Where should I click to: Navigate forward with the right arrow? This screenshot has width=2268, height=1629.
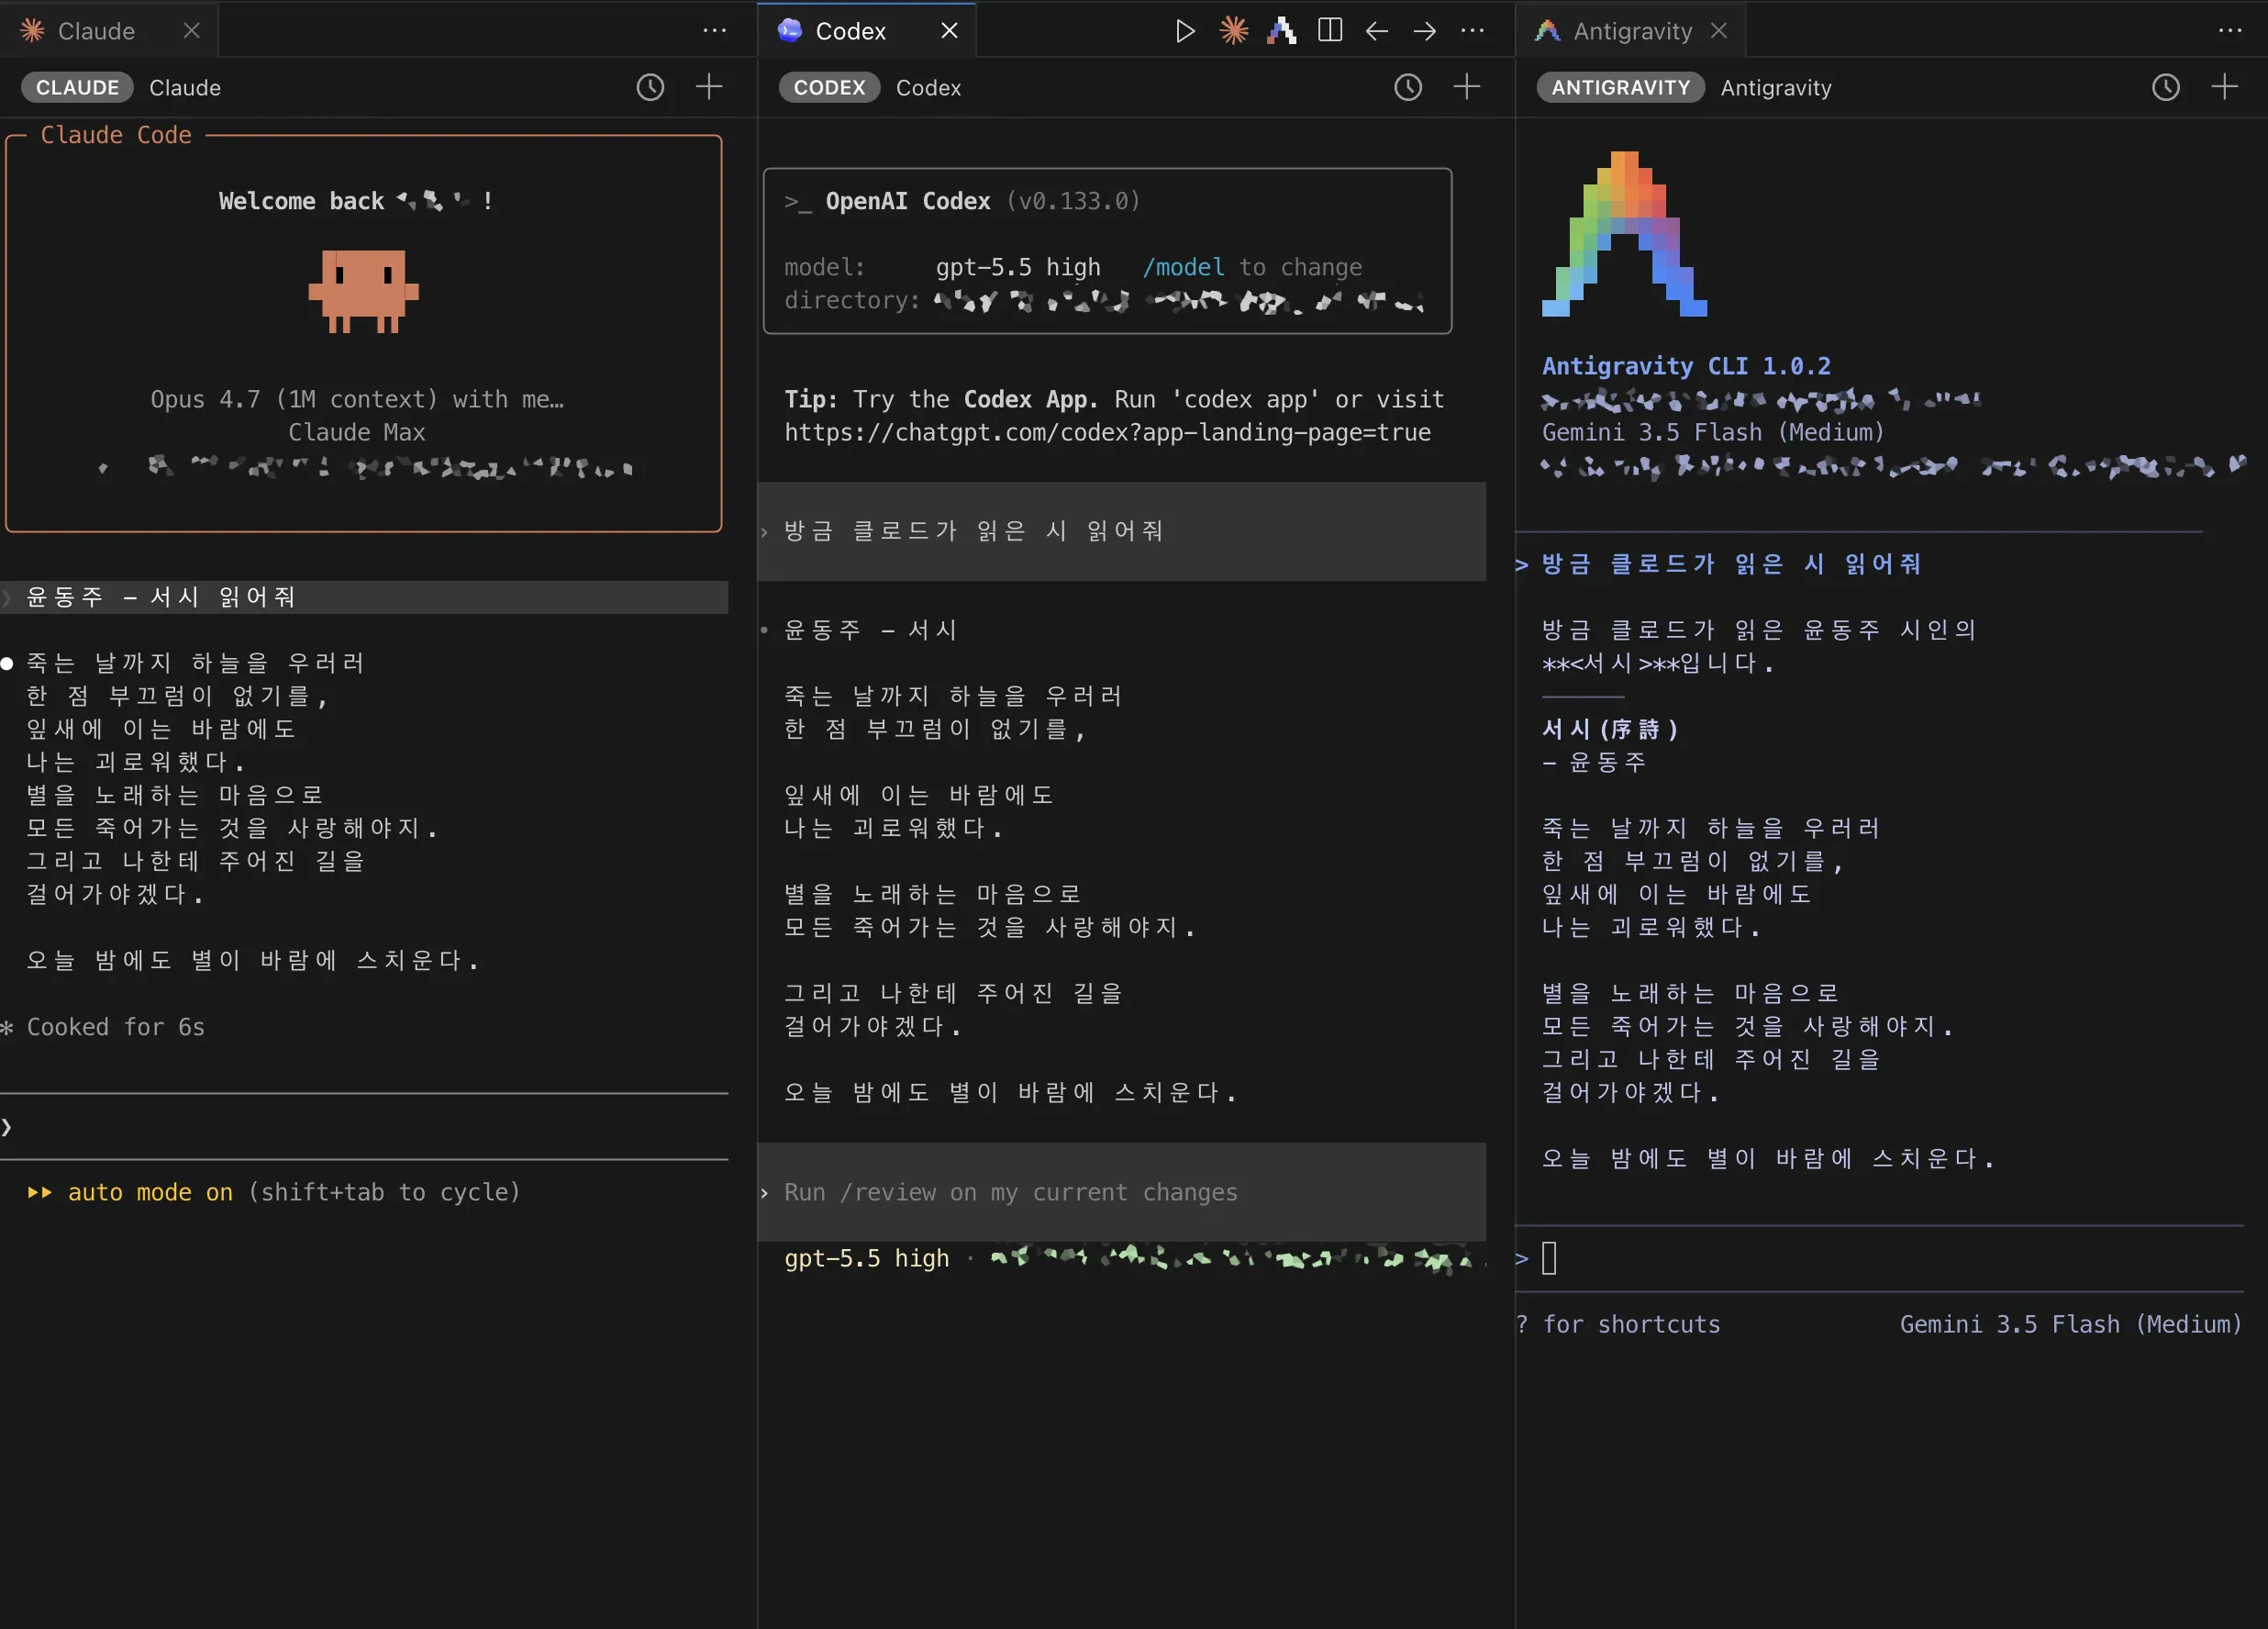point(1425,31)
